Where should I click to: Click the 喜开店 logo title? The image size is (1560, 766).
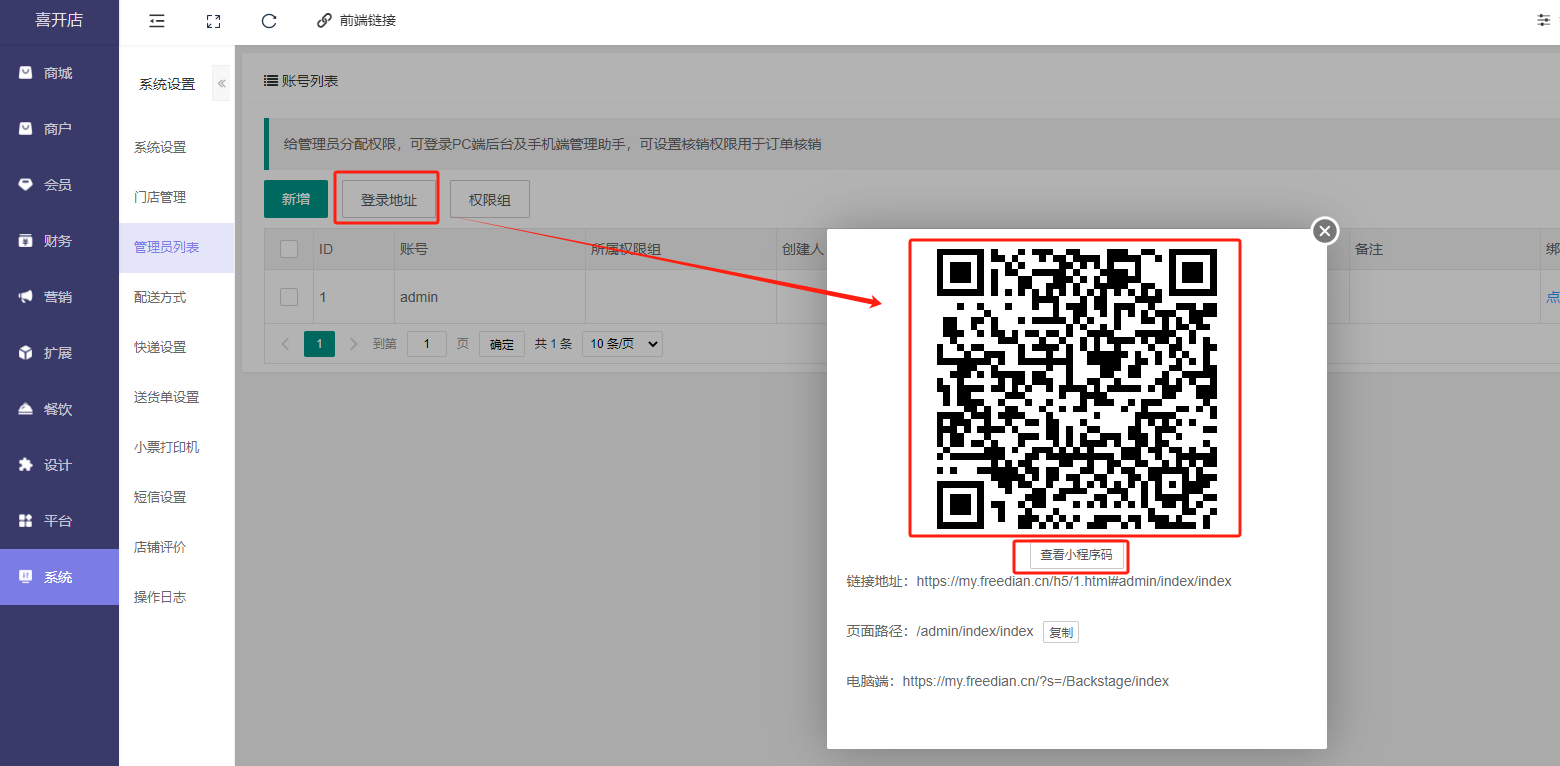click(59, 20)
